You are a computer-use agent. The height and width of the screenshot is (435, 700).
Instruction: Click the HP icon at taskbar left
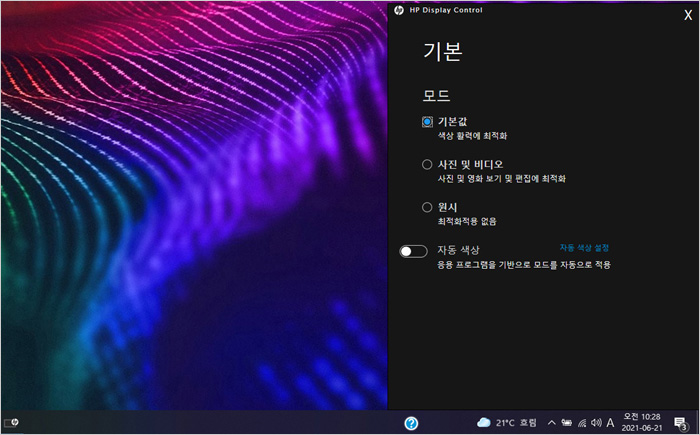(11, 422)
